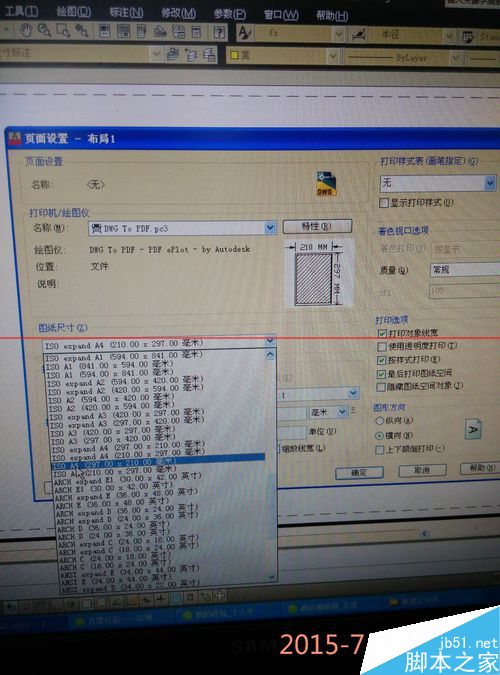Enable 上下颠倒打印 checkbox
Viewport: 500px width, 675px height.
click(379, 449)
